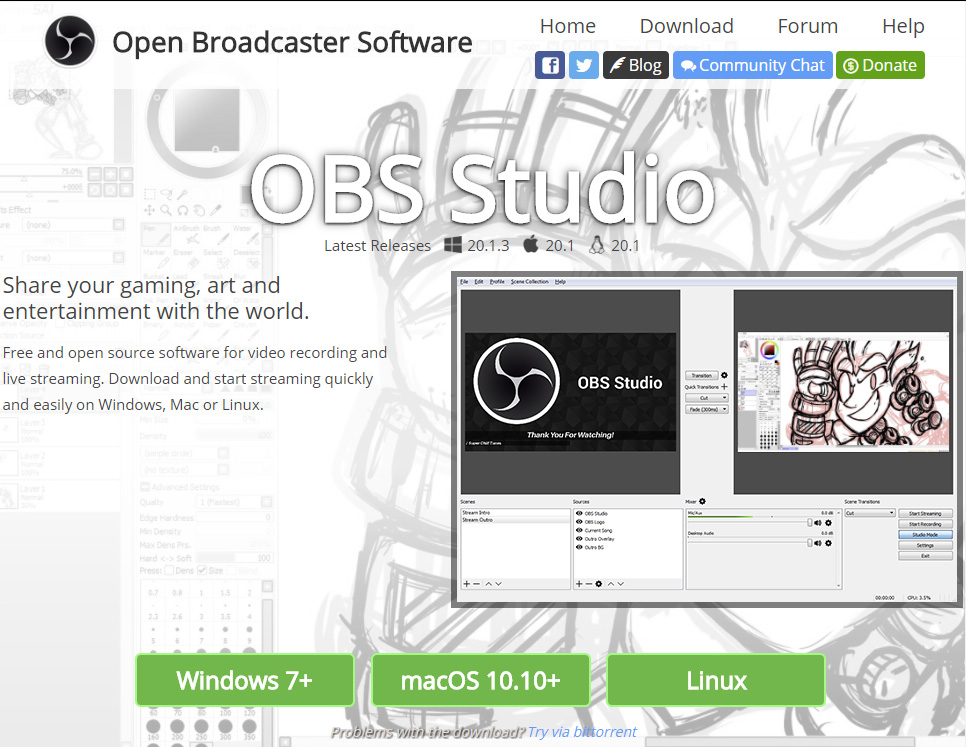This screenshot has height=747, width=966.
Task: Remove a source with the Sources minus icon
Action: tap(589, 584)
